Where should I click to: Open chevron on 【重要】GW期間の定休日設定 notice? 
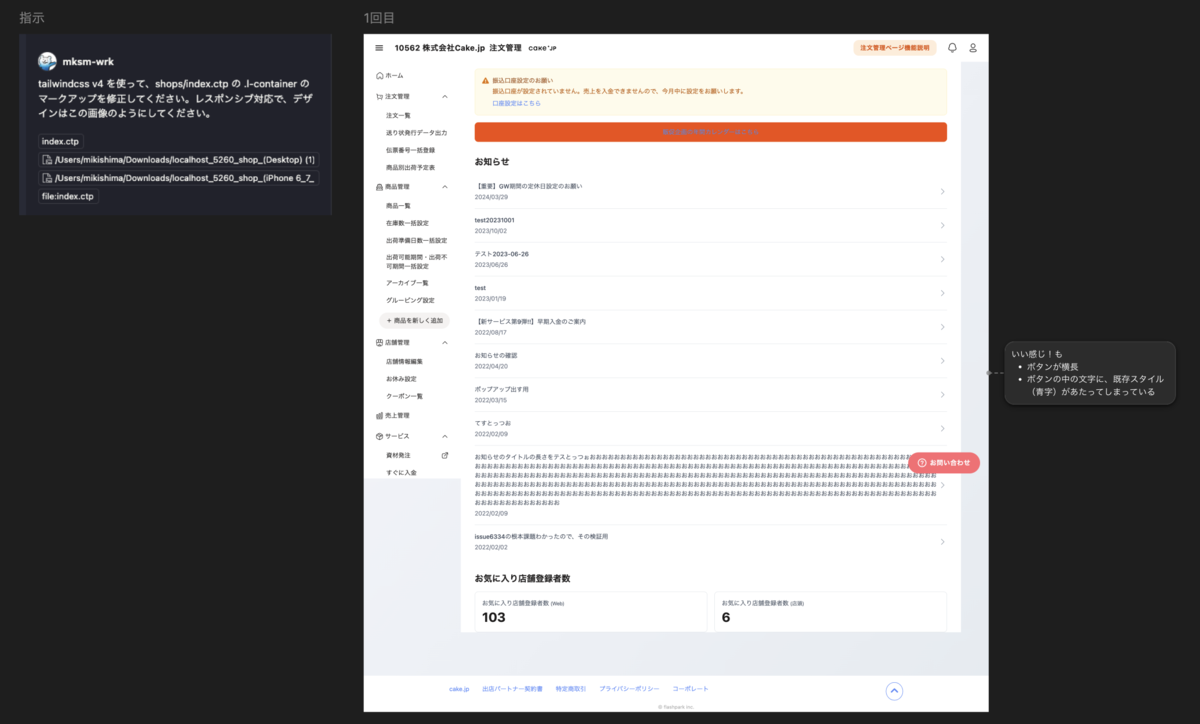coord(942,192)
